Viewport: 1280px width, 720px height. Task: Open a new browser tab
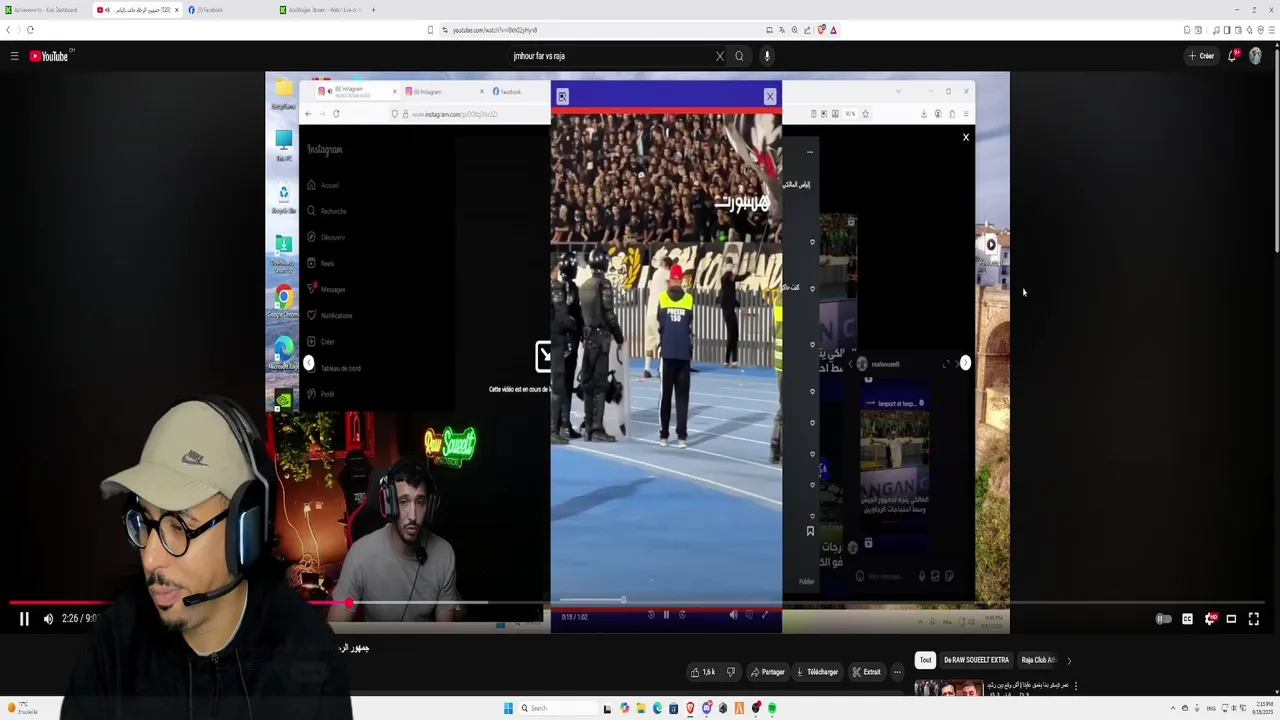pos(373,10)
